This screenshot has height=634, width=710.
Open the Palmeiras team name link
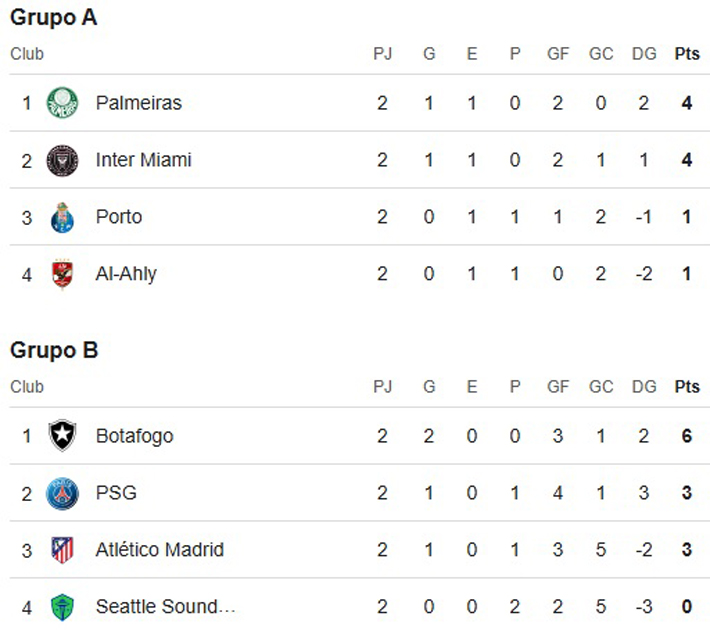pos(139,103)
